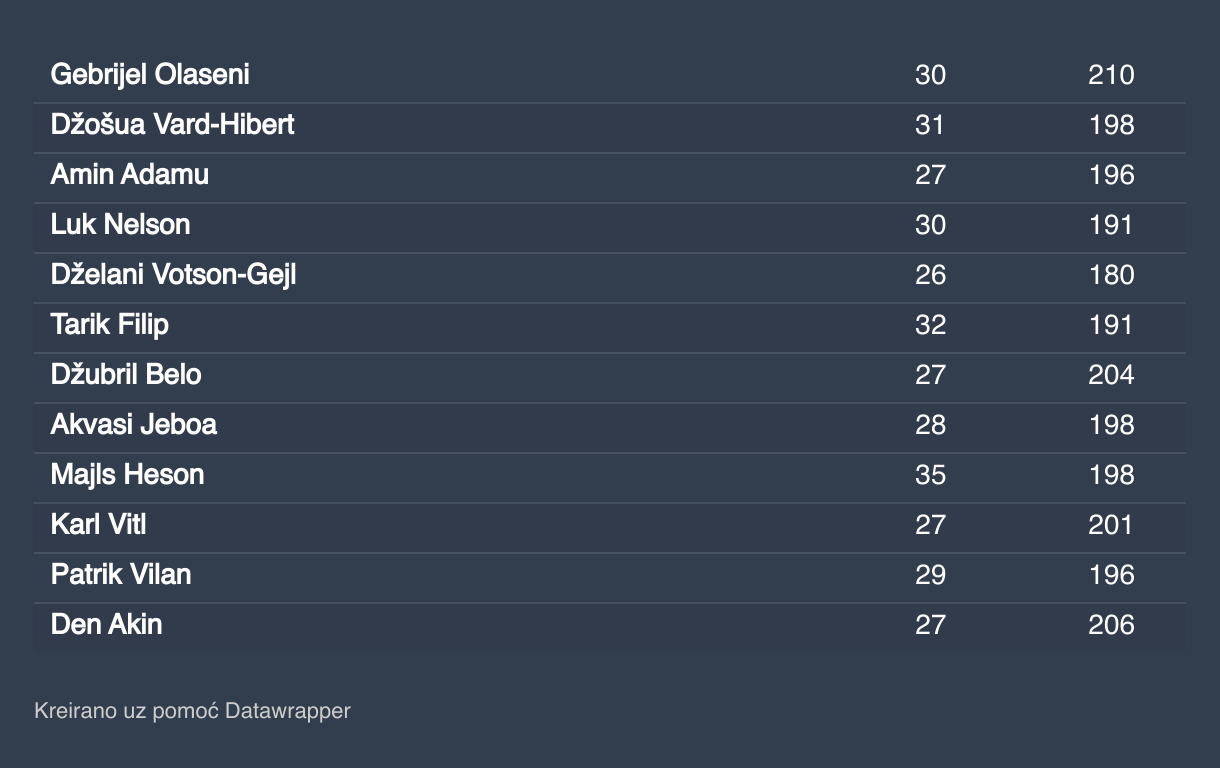Image resolution: width=1220 pixels, height=768 pixels.
Task: Select Džubril Belo in the table
Action: (126, 375)
